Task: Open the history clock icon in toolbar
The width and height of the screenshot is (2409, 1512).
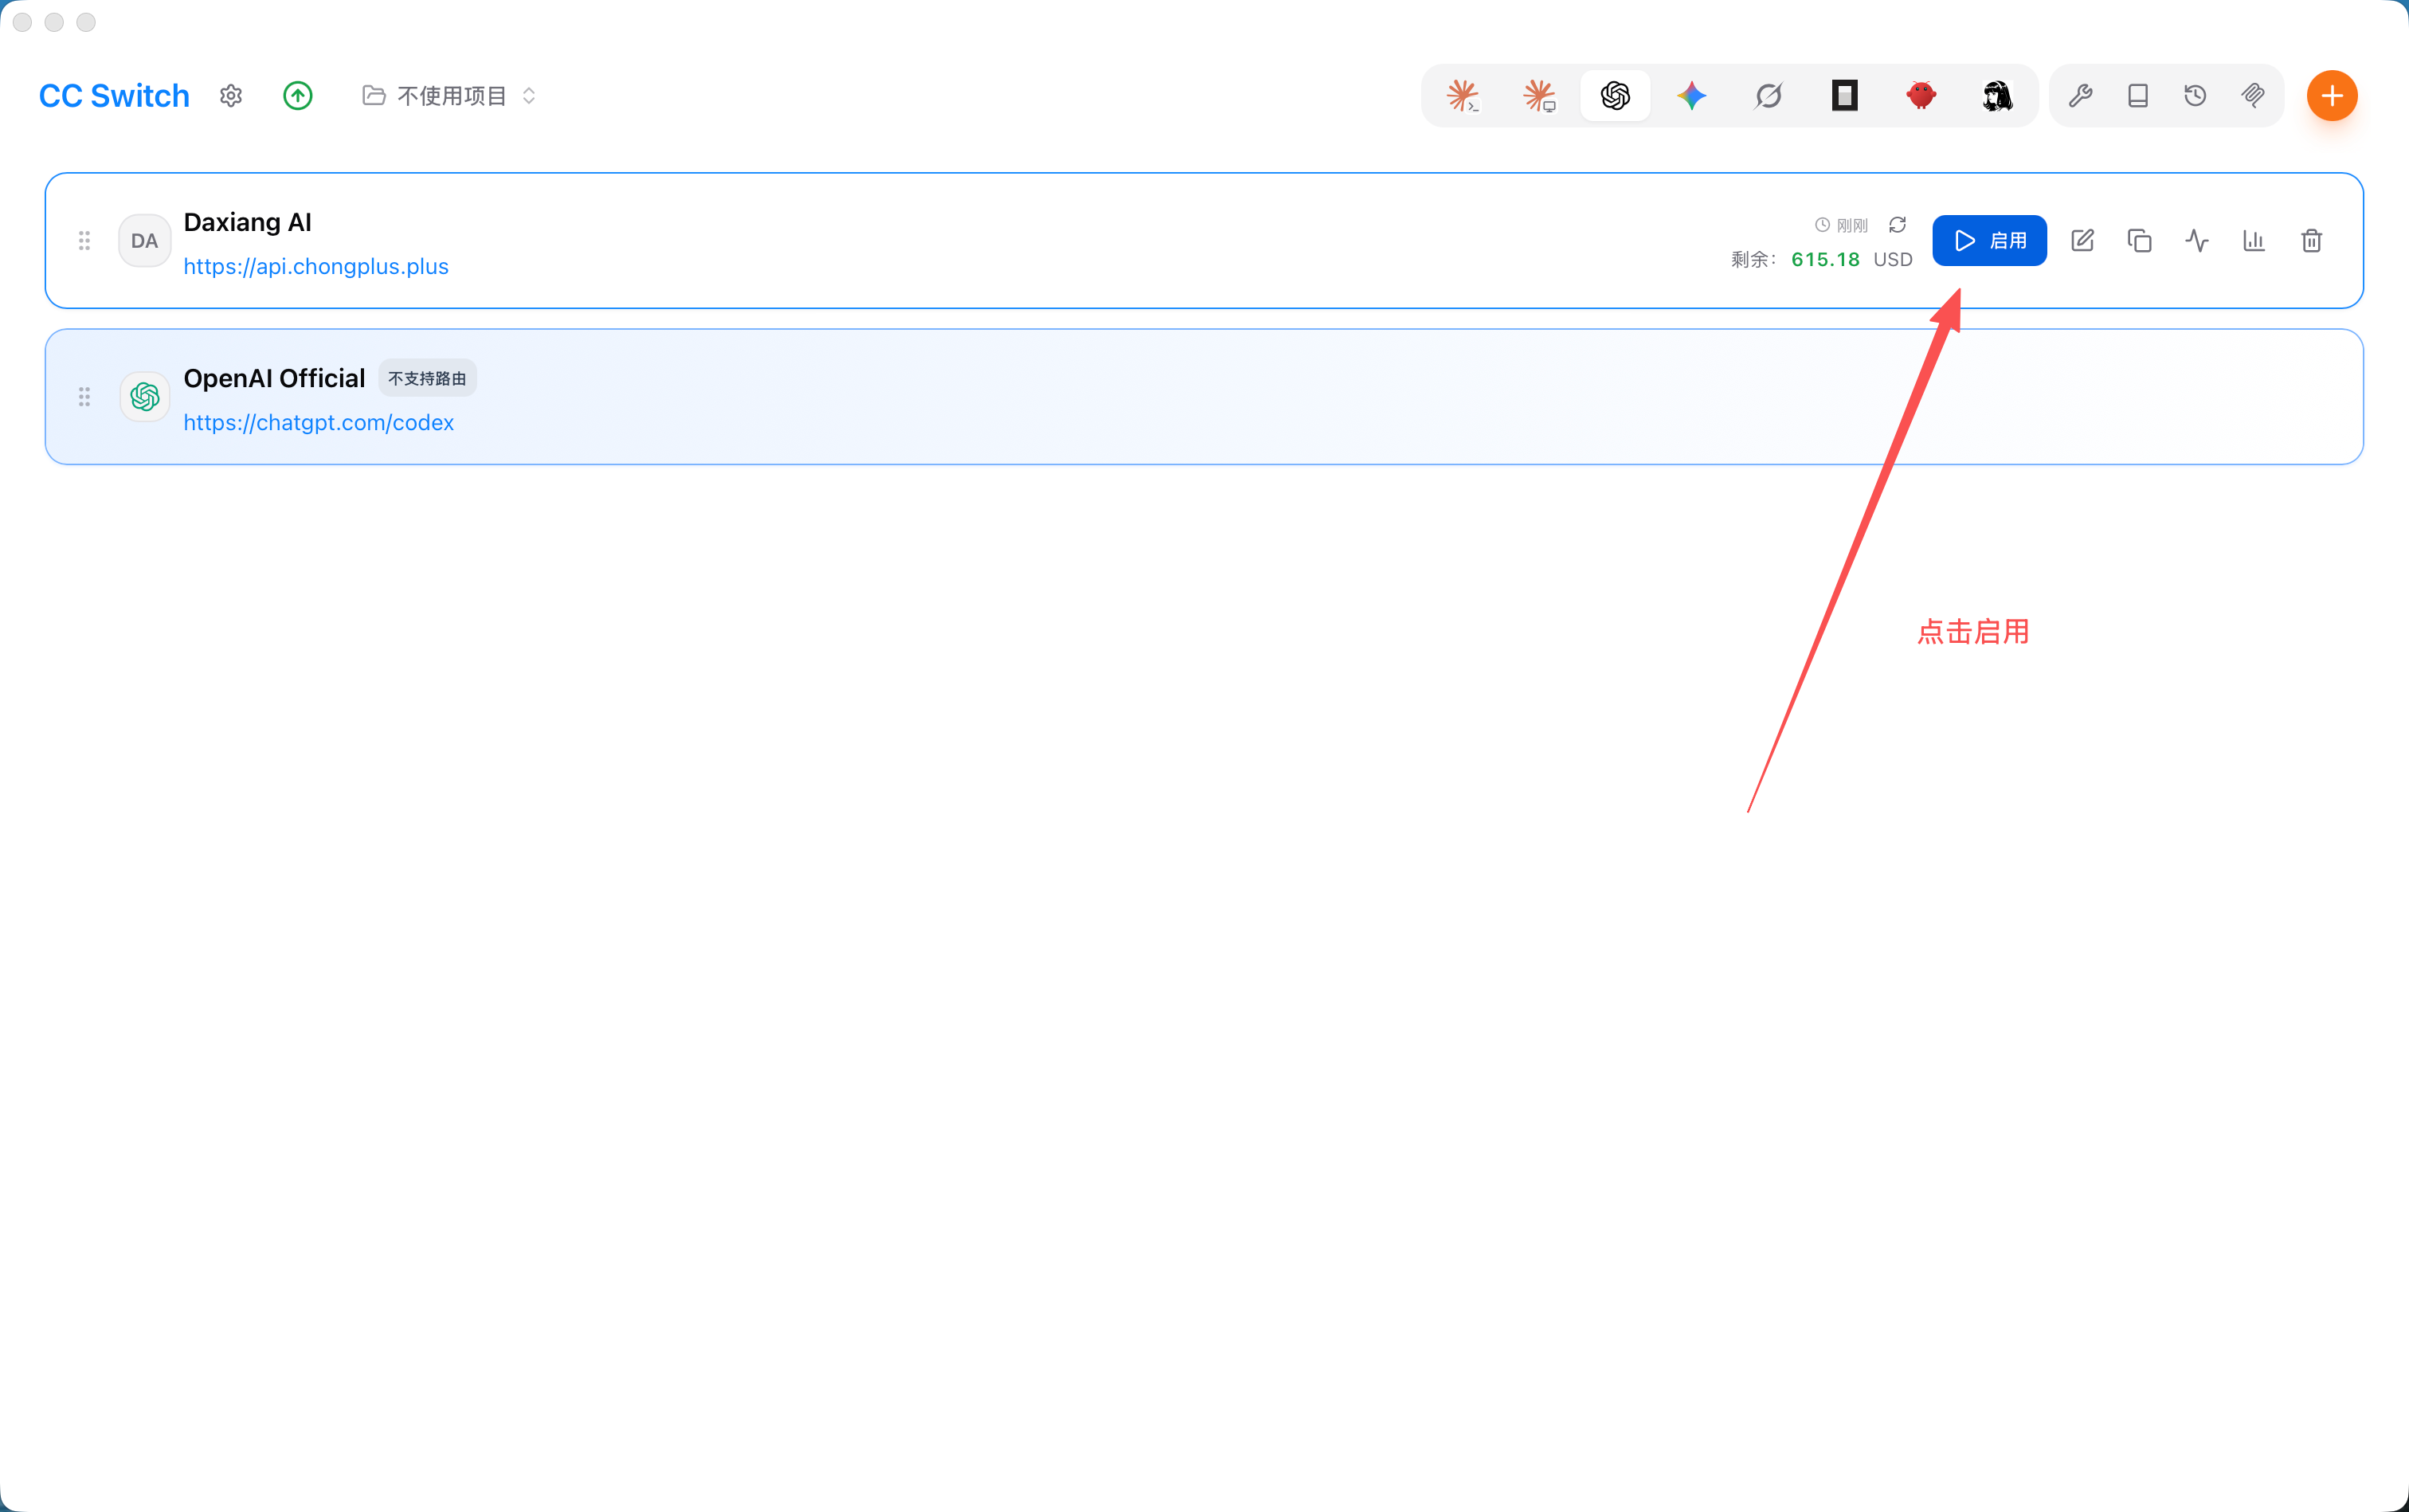Action: [x=2195, y=96]
